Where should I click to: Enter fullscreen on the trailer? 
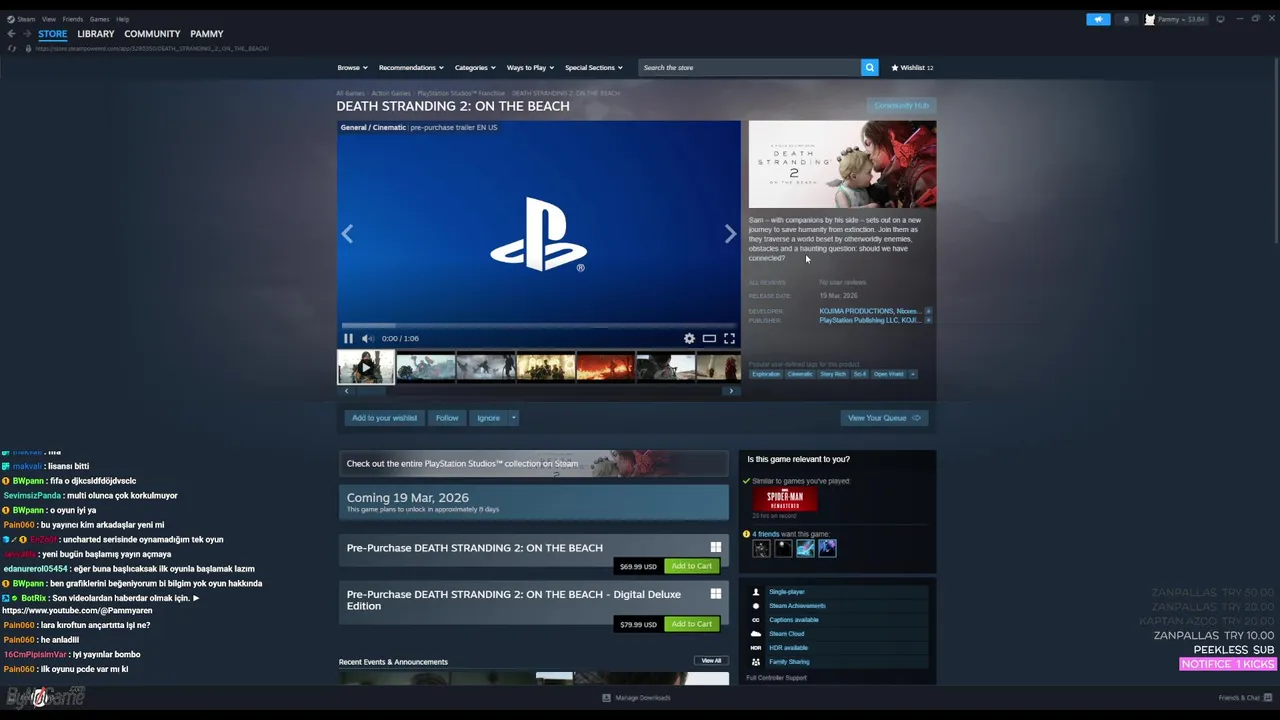point(729,338)
